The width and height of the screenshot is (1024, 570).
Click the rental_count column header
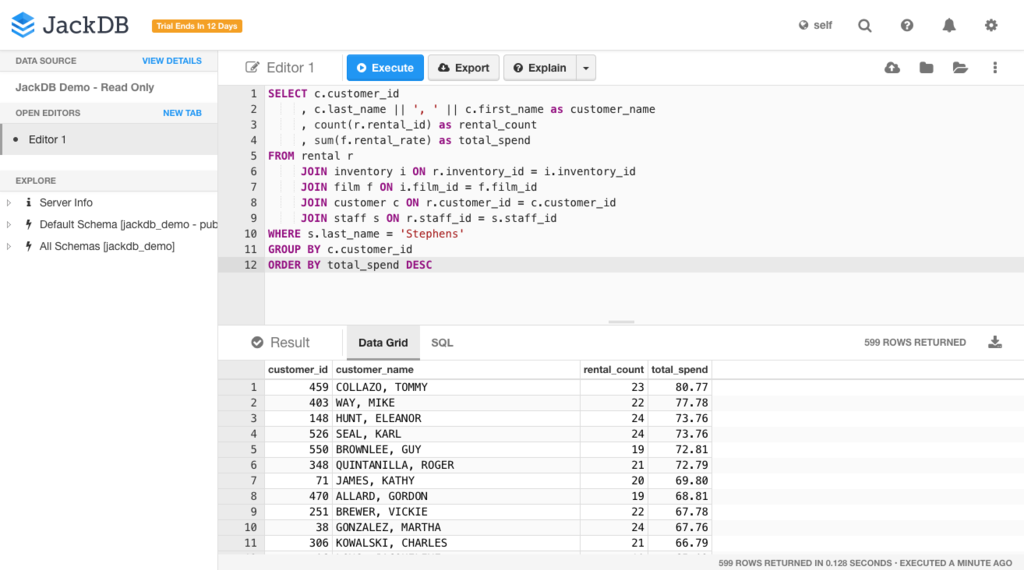[x=613, y=370]
